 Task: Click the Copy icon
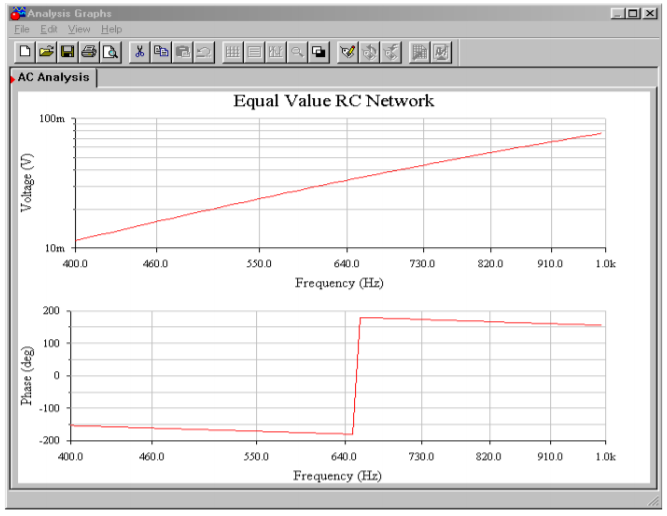[161, 51]
